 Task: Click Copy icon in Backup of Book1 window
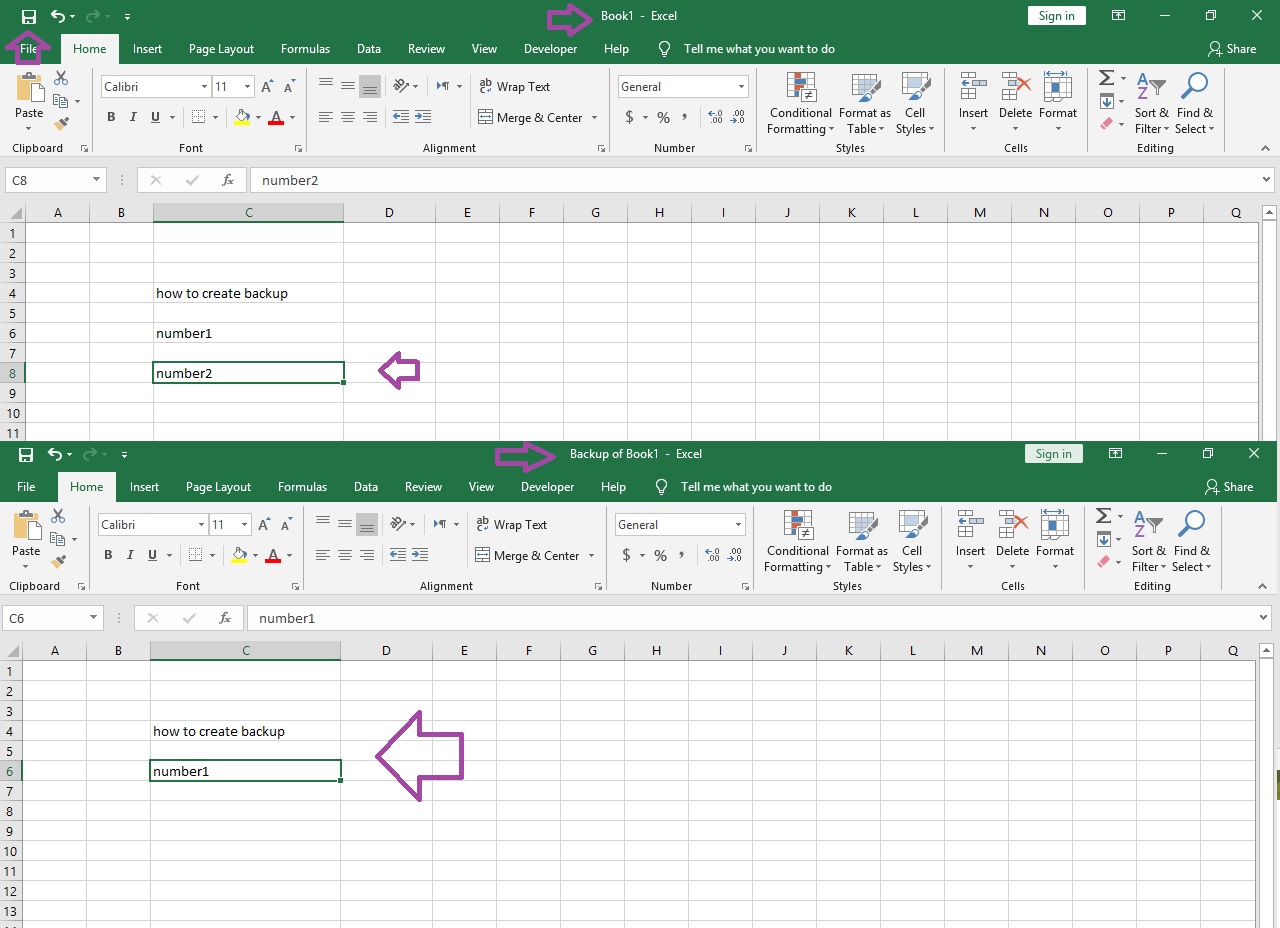point(58,540)
